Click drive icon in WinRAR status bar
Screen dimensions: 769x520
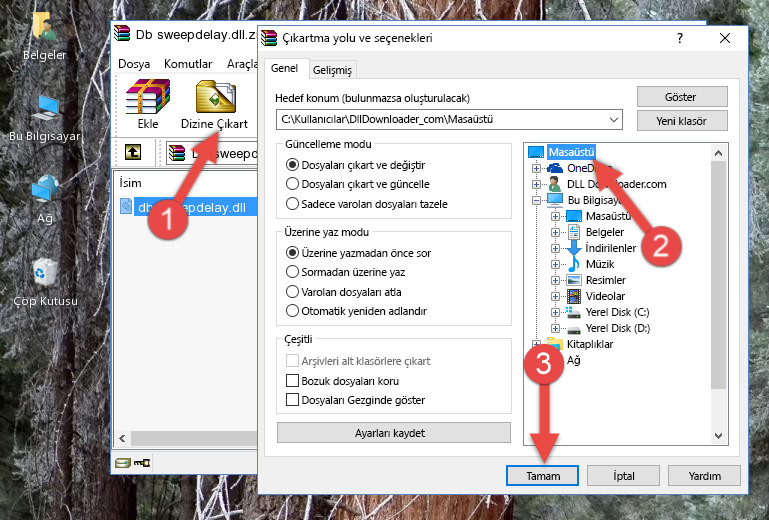(x=123, y=462)
